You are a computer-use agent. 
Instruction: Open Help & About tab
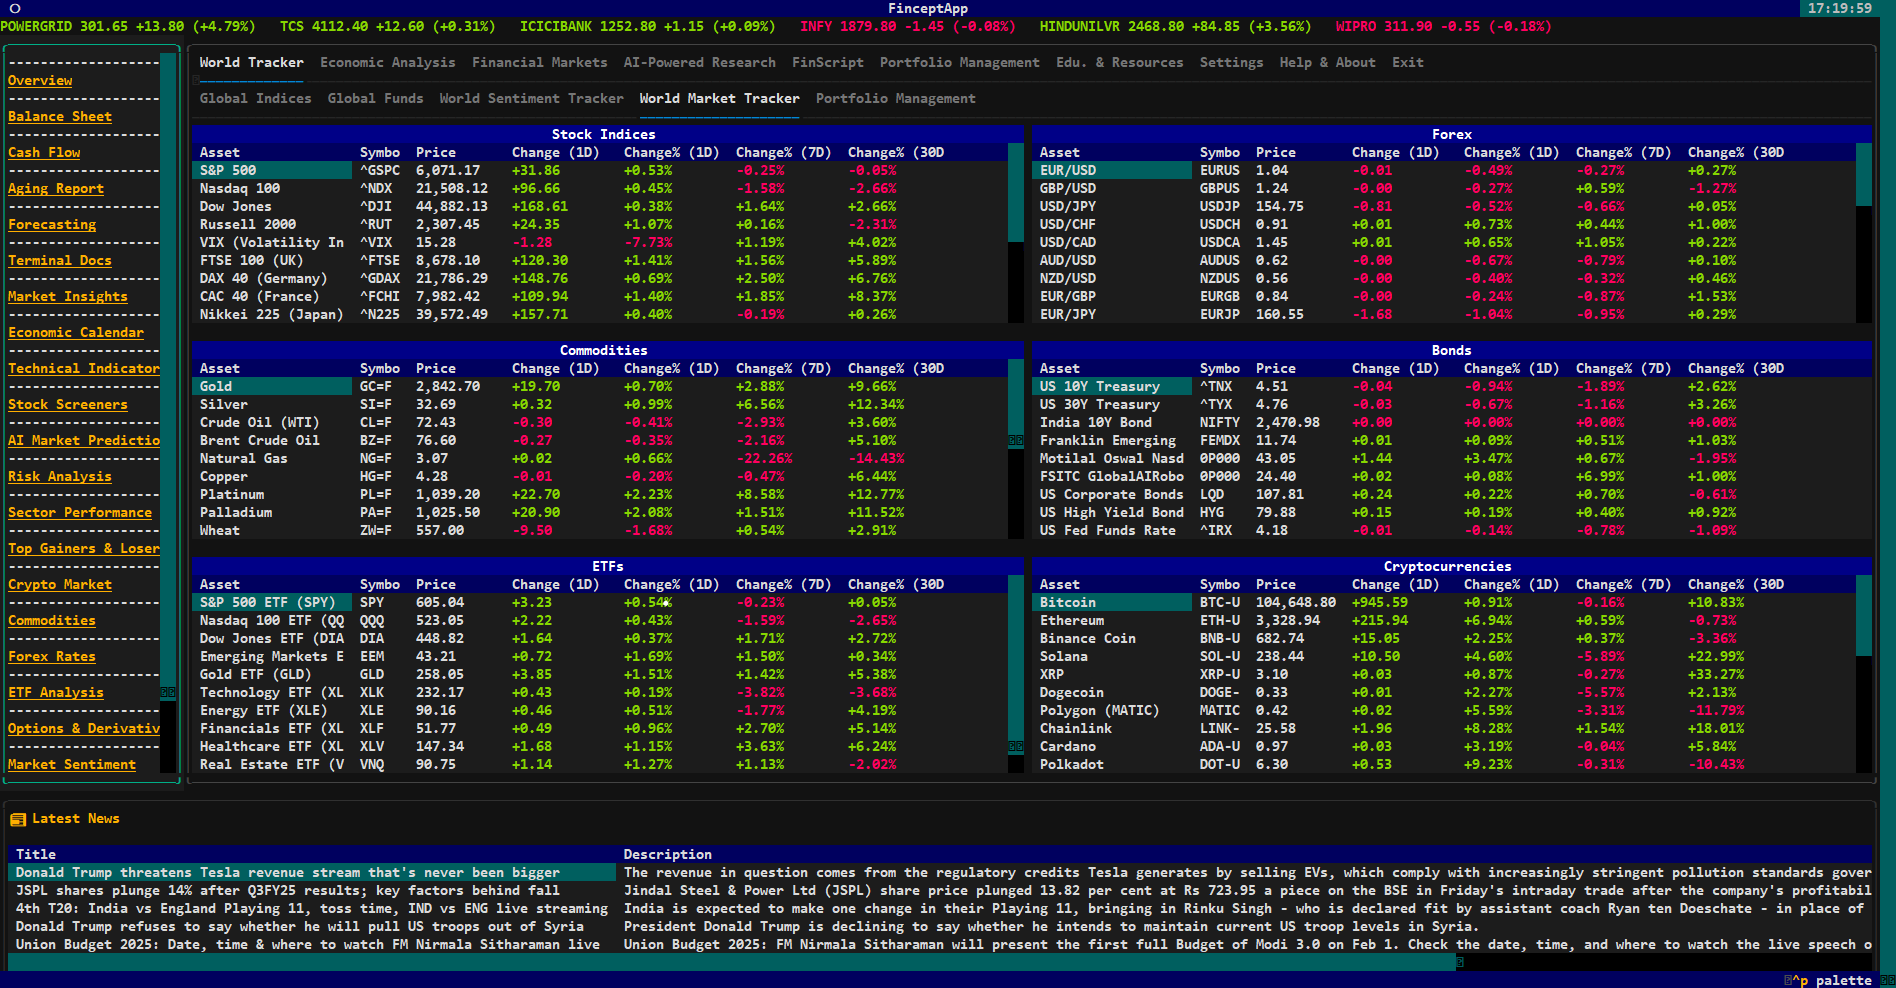pyautogui.click(x=1328, y=62)
